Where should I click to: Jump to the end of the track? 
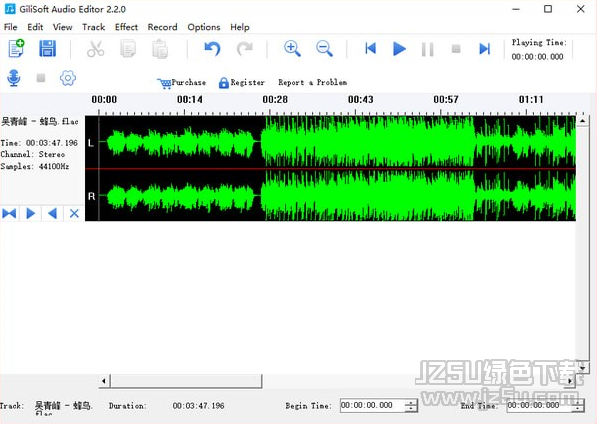click(x=484, y=49)
